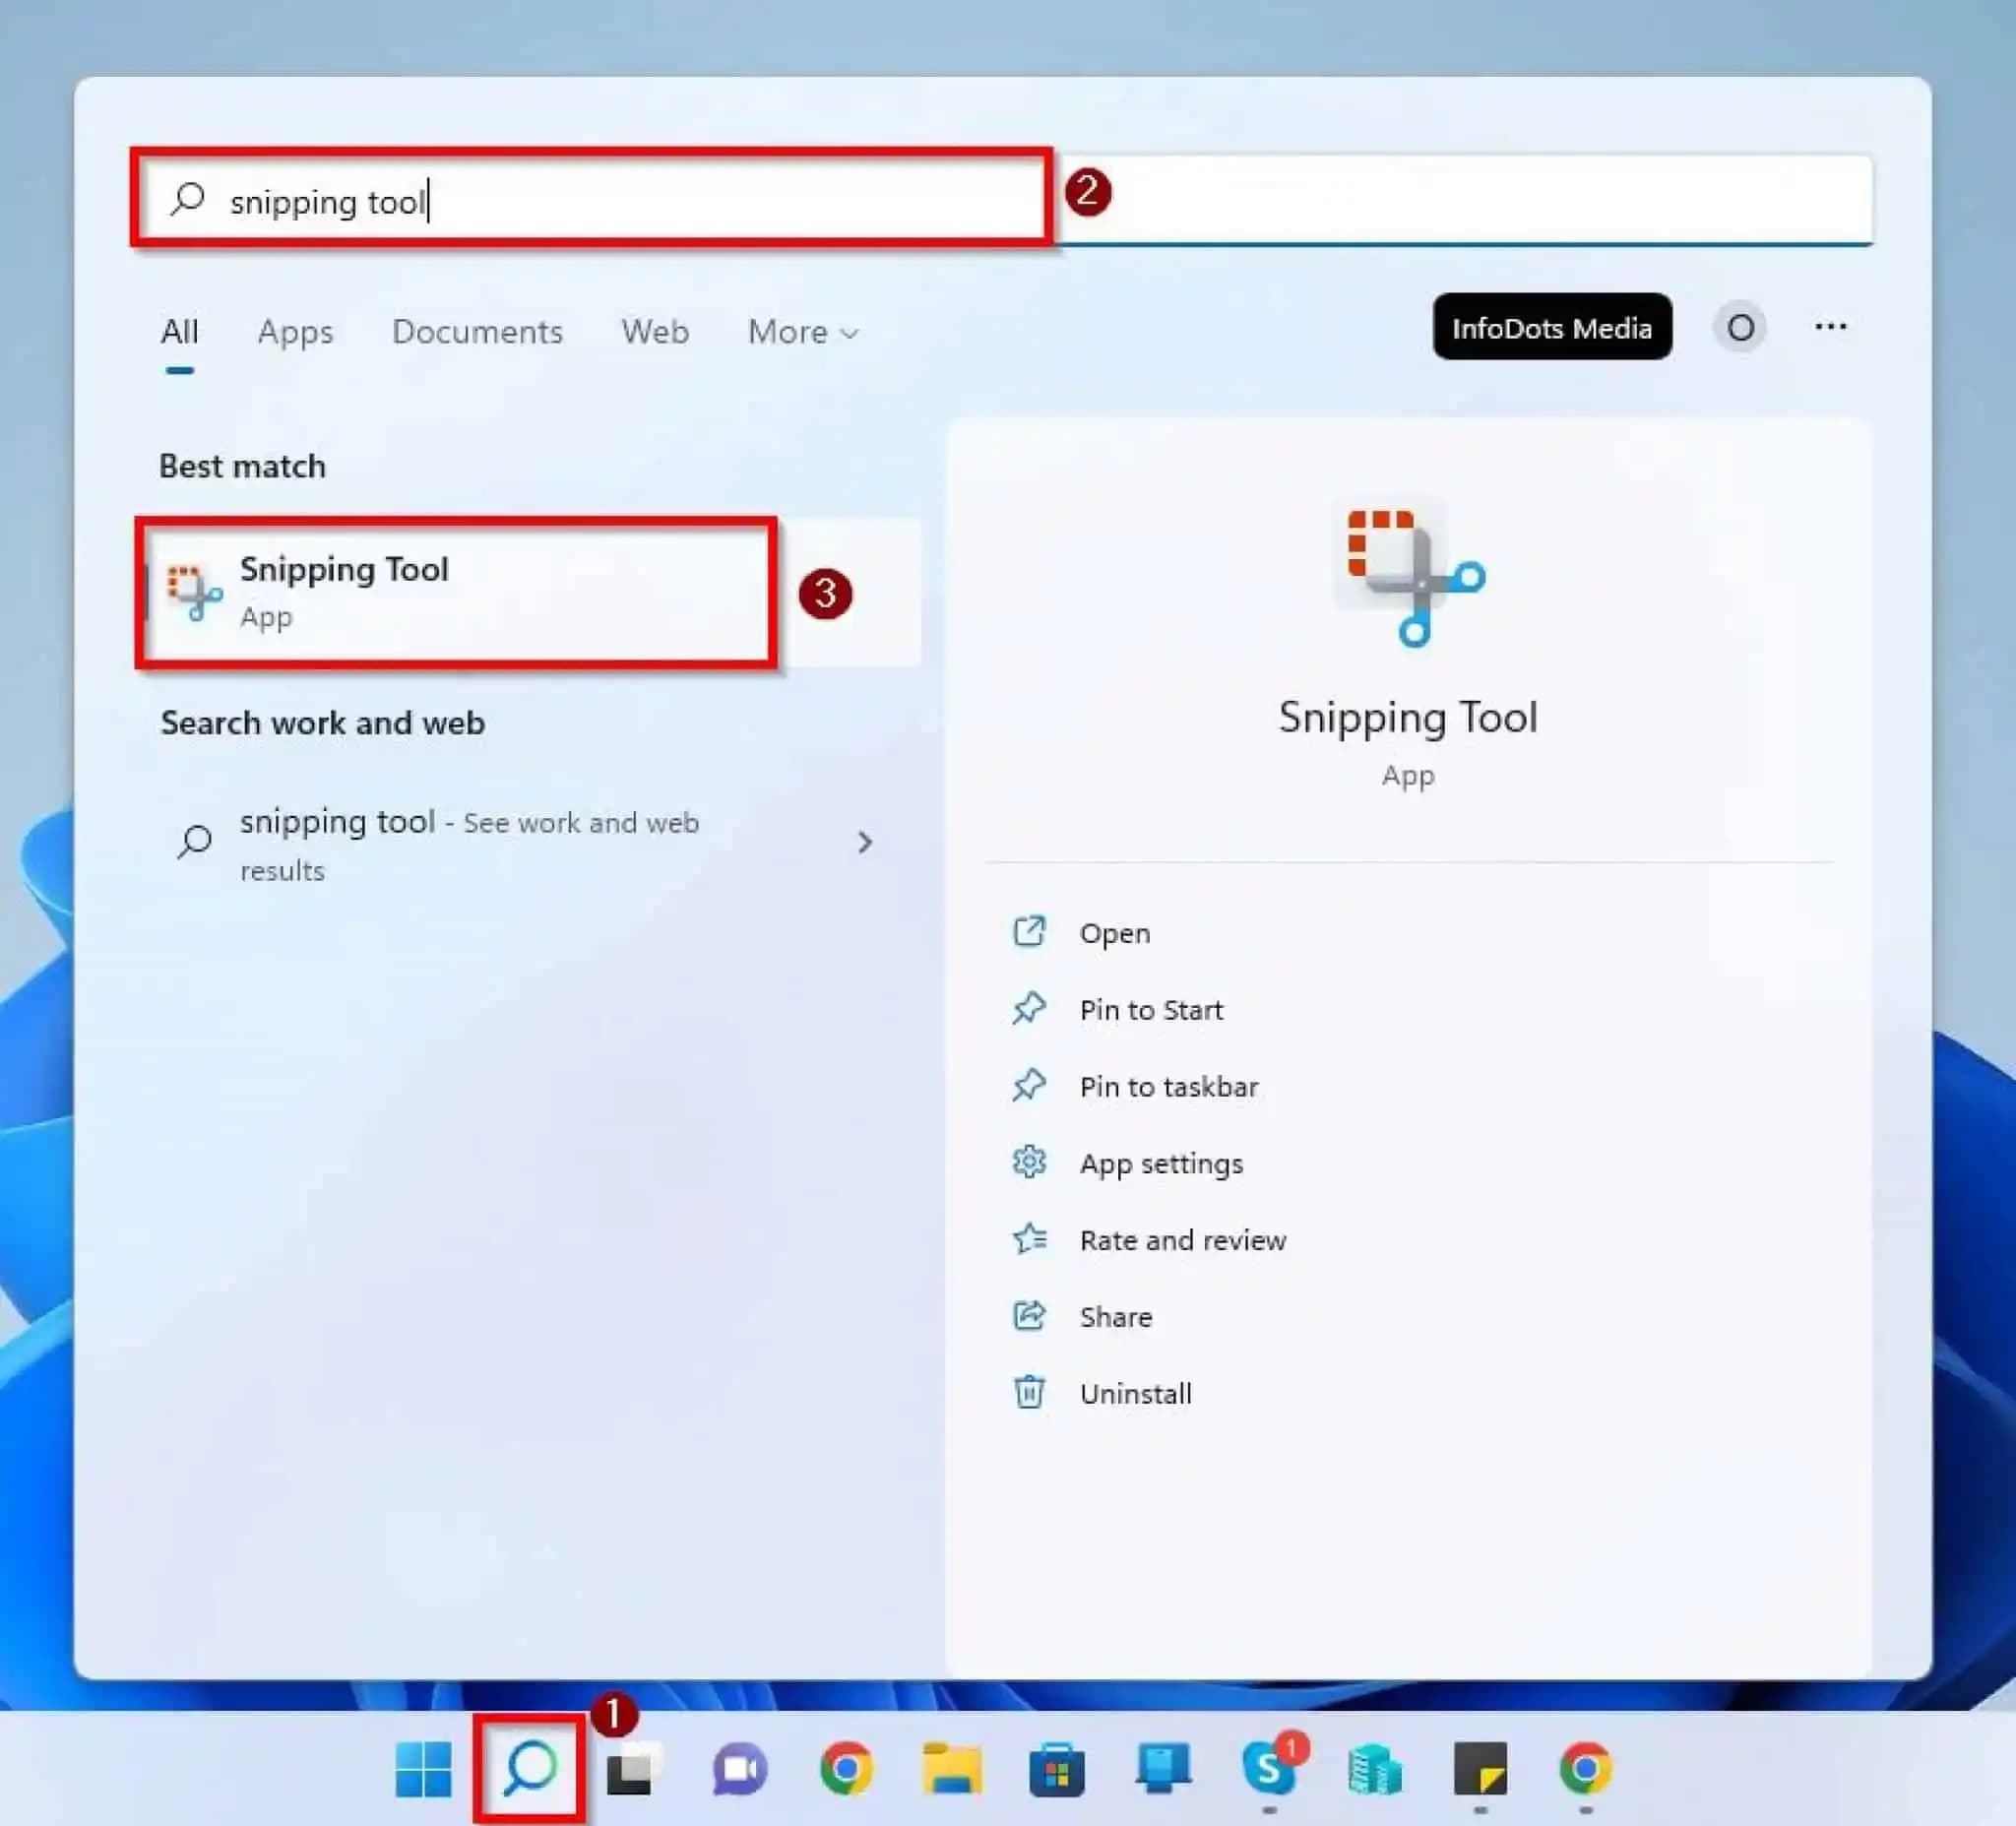Click the Pin to Start pin icon
This screenshot has width=2016, height=1826.
pyautogui.click(x=1031, y=1009)
